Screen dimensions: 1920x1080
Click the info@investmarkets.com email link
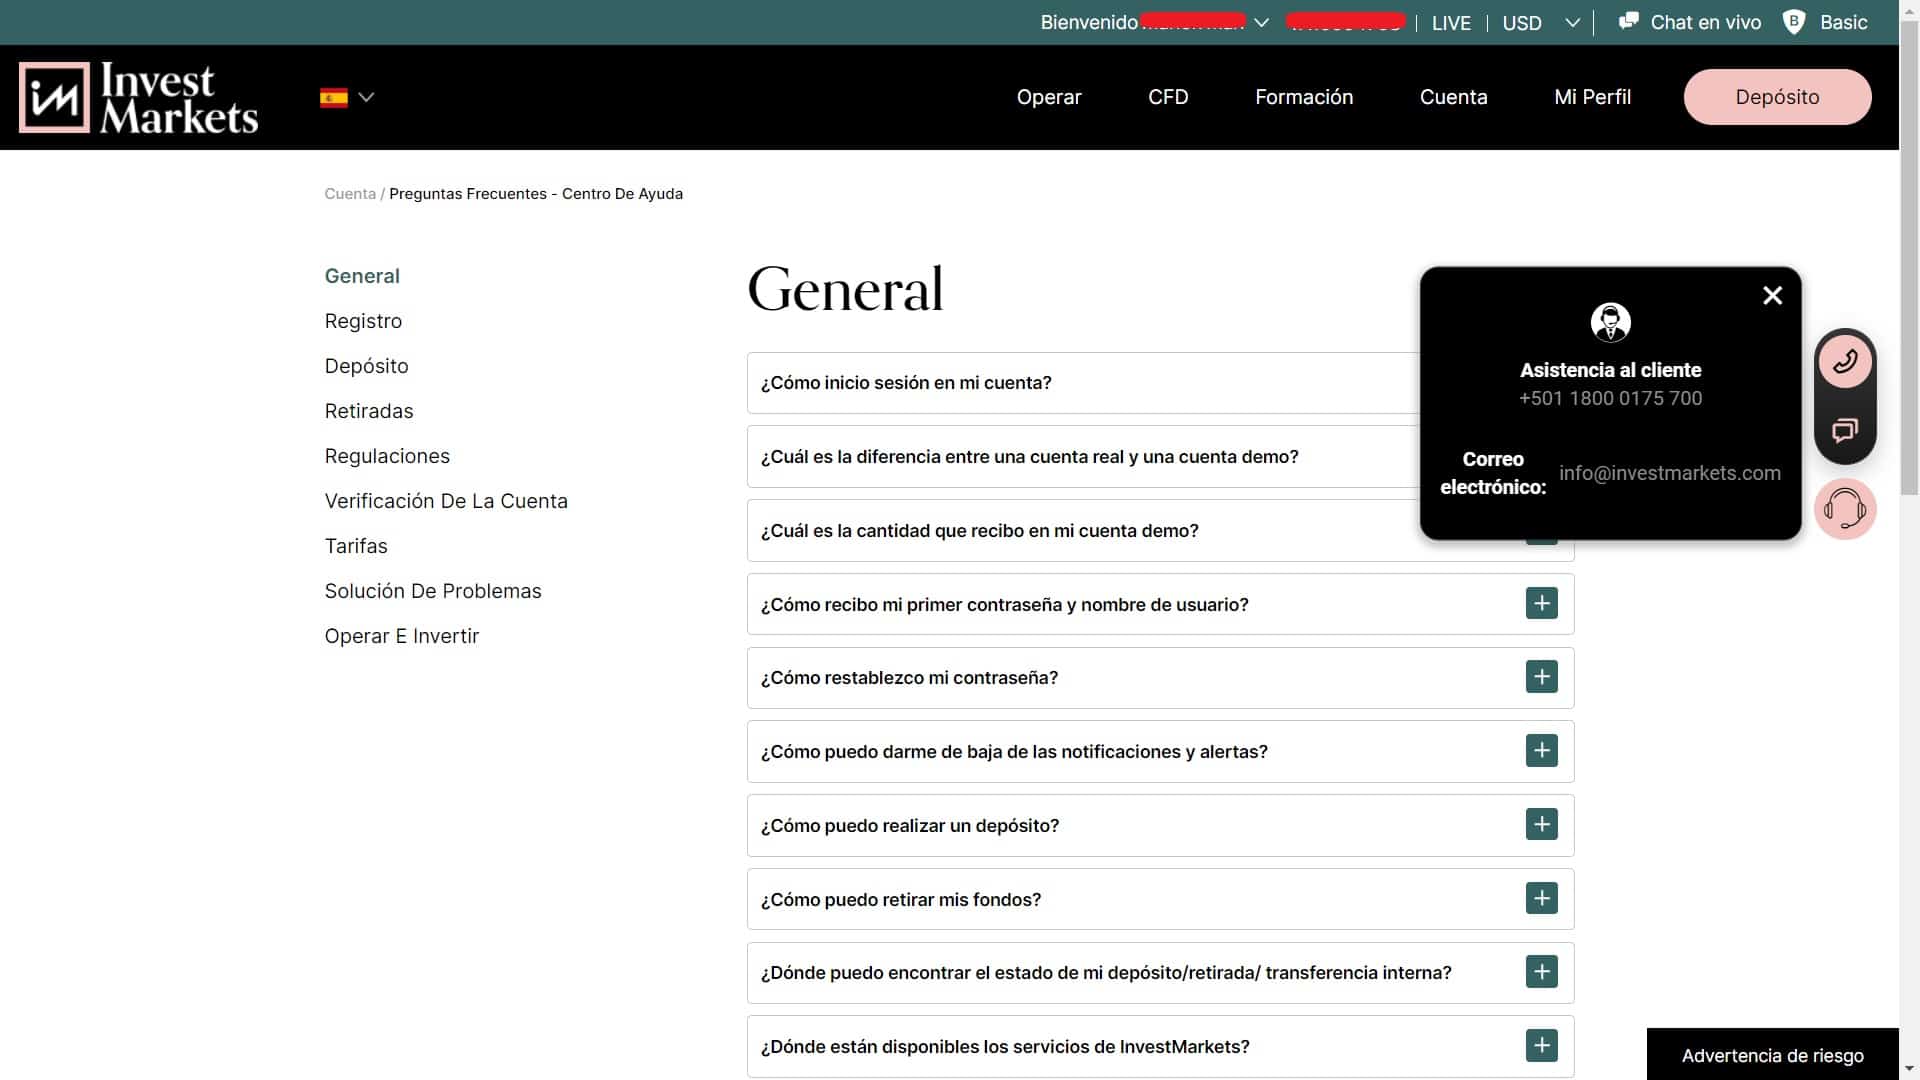[1669, 473]
